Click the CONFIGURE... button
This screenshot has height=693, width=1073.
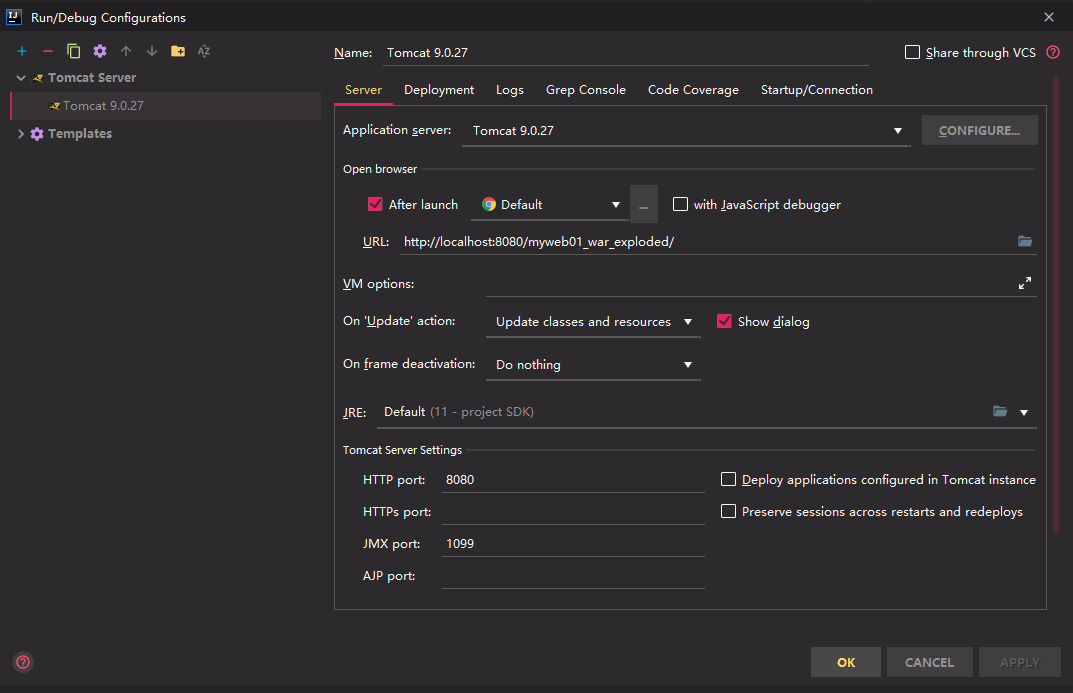(x=979, y=131)
